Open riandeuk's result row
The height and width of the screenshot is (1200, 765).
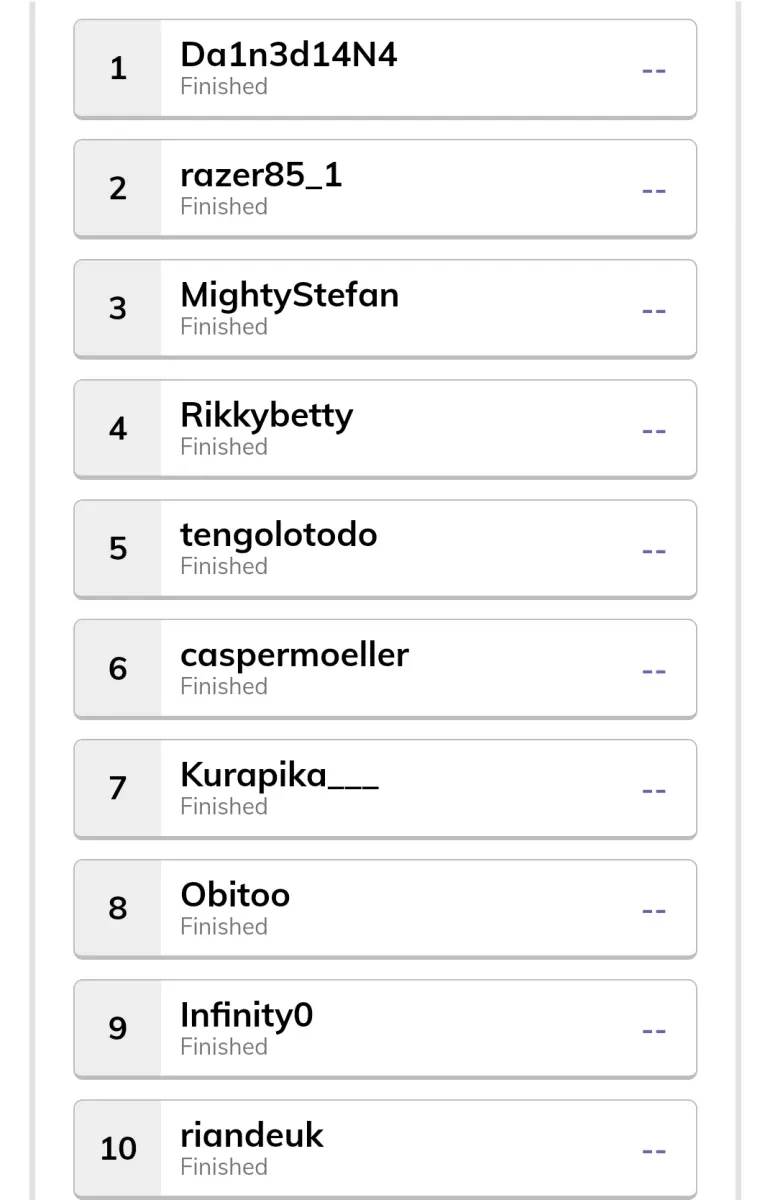385,1149
